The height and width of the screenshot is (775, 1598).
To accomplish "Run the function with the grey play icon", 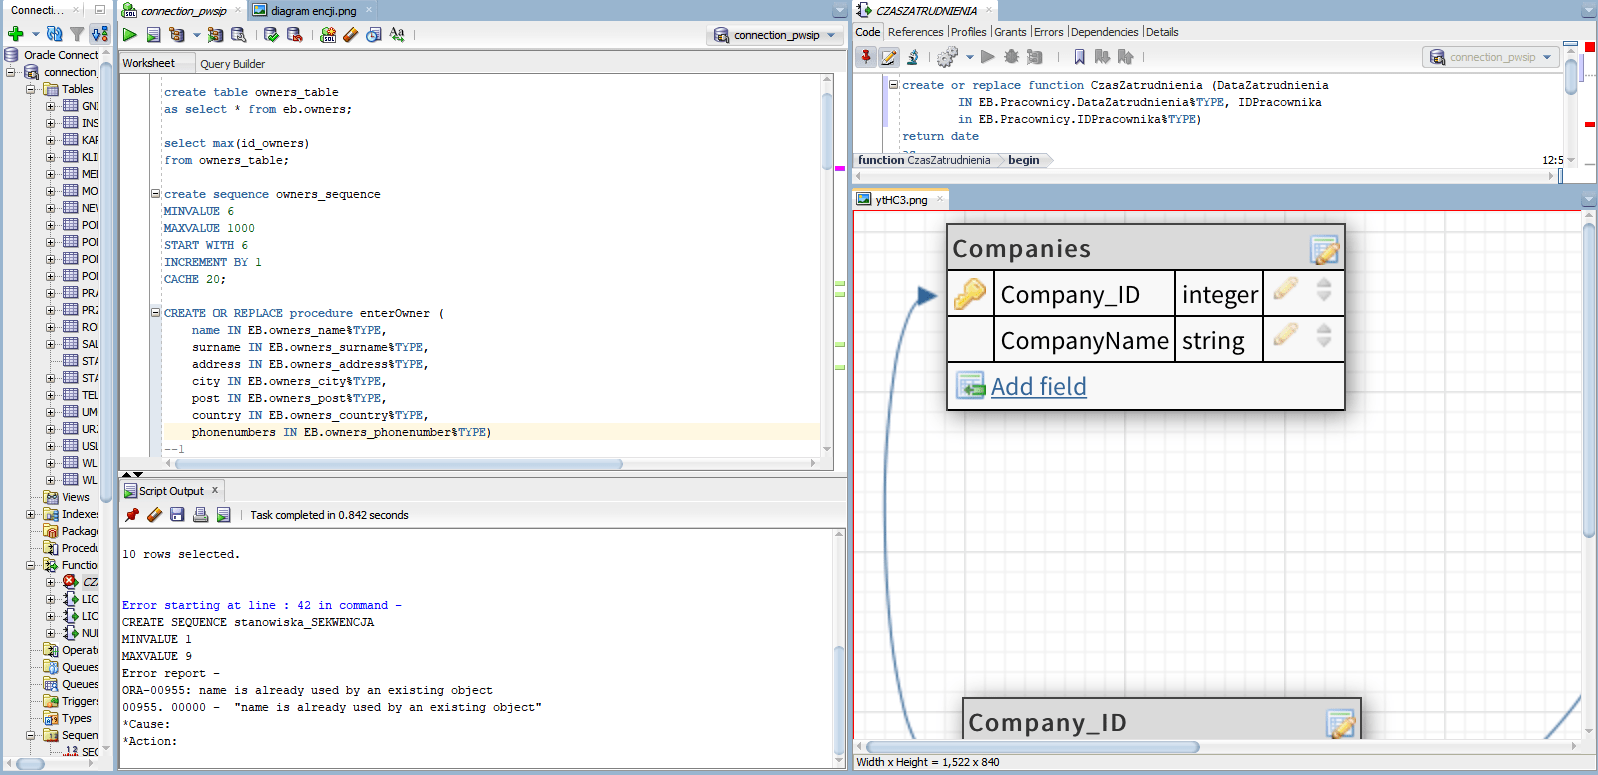I will [988, 57].
